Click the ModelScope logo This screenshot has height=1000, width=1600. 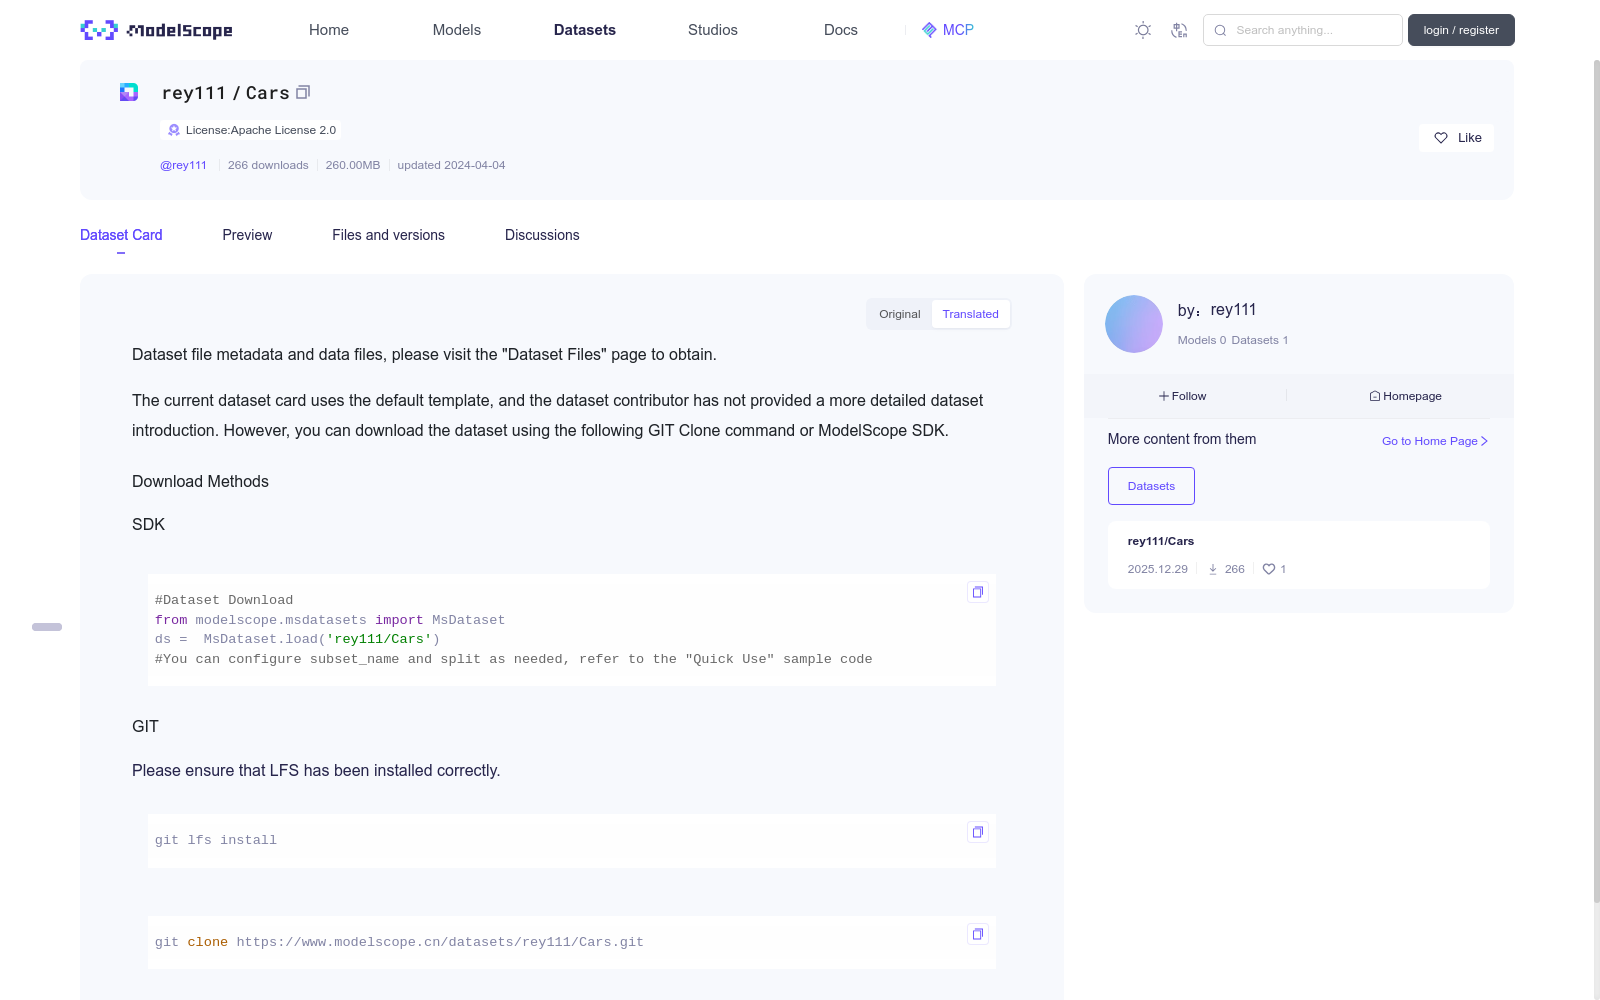pos(156,30)
